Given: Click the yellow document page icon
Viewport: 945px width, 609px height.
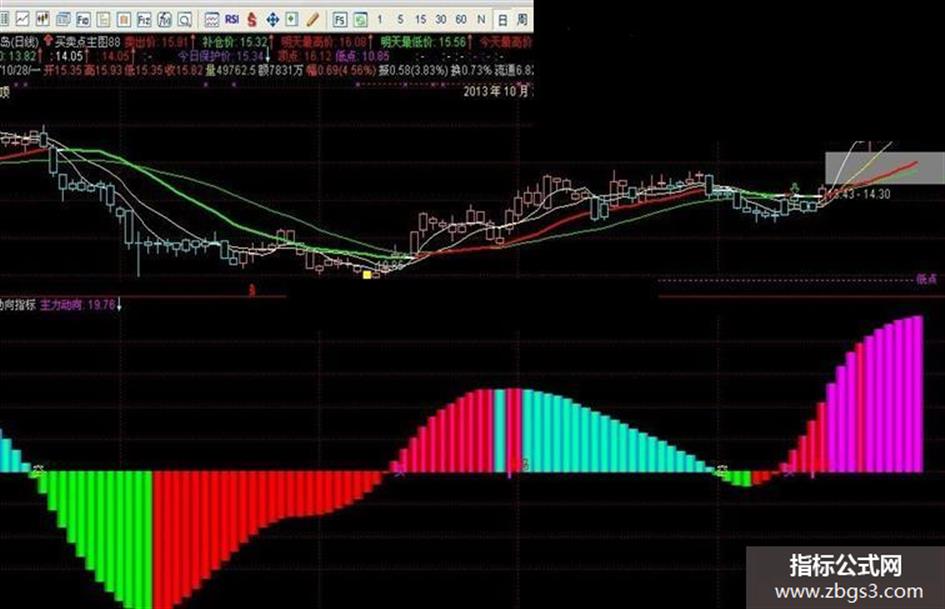Looking at the screenshot, I should point(104,20).
